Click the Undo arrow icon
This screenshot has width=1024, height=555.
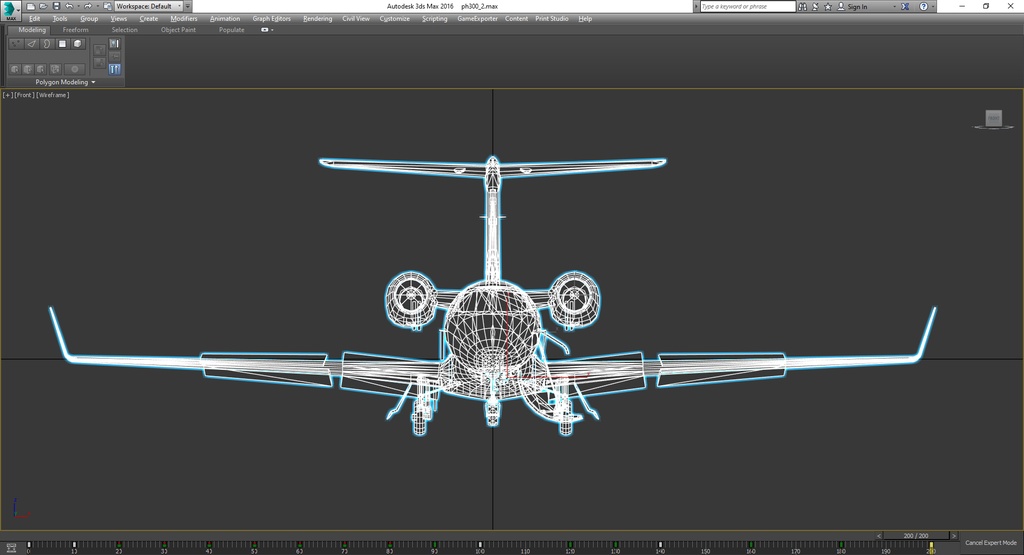(67, 6)
